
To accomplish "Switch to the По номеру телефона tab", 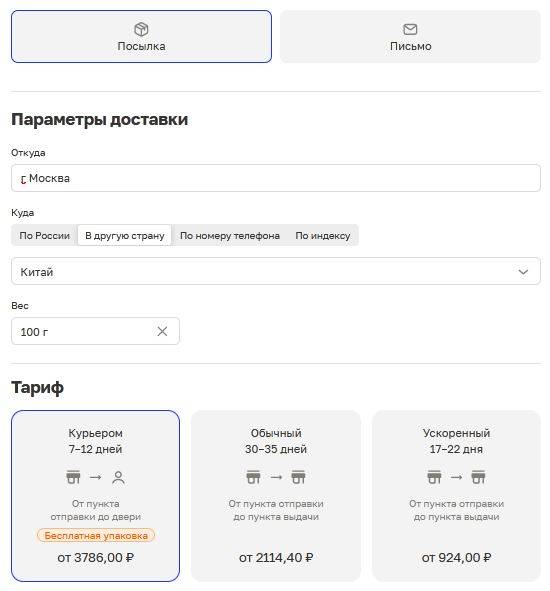I will pyautogui.click(x=230, y=236).
